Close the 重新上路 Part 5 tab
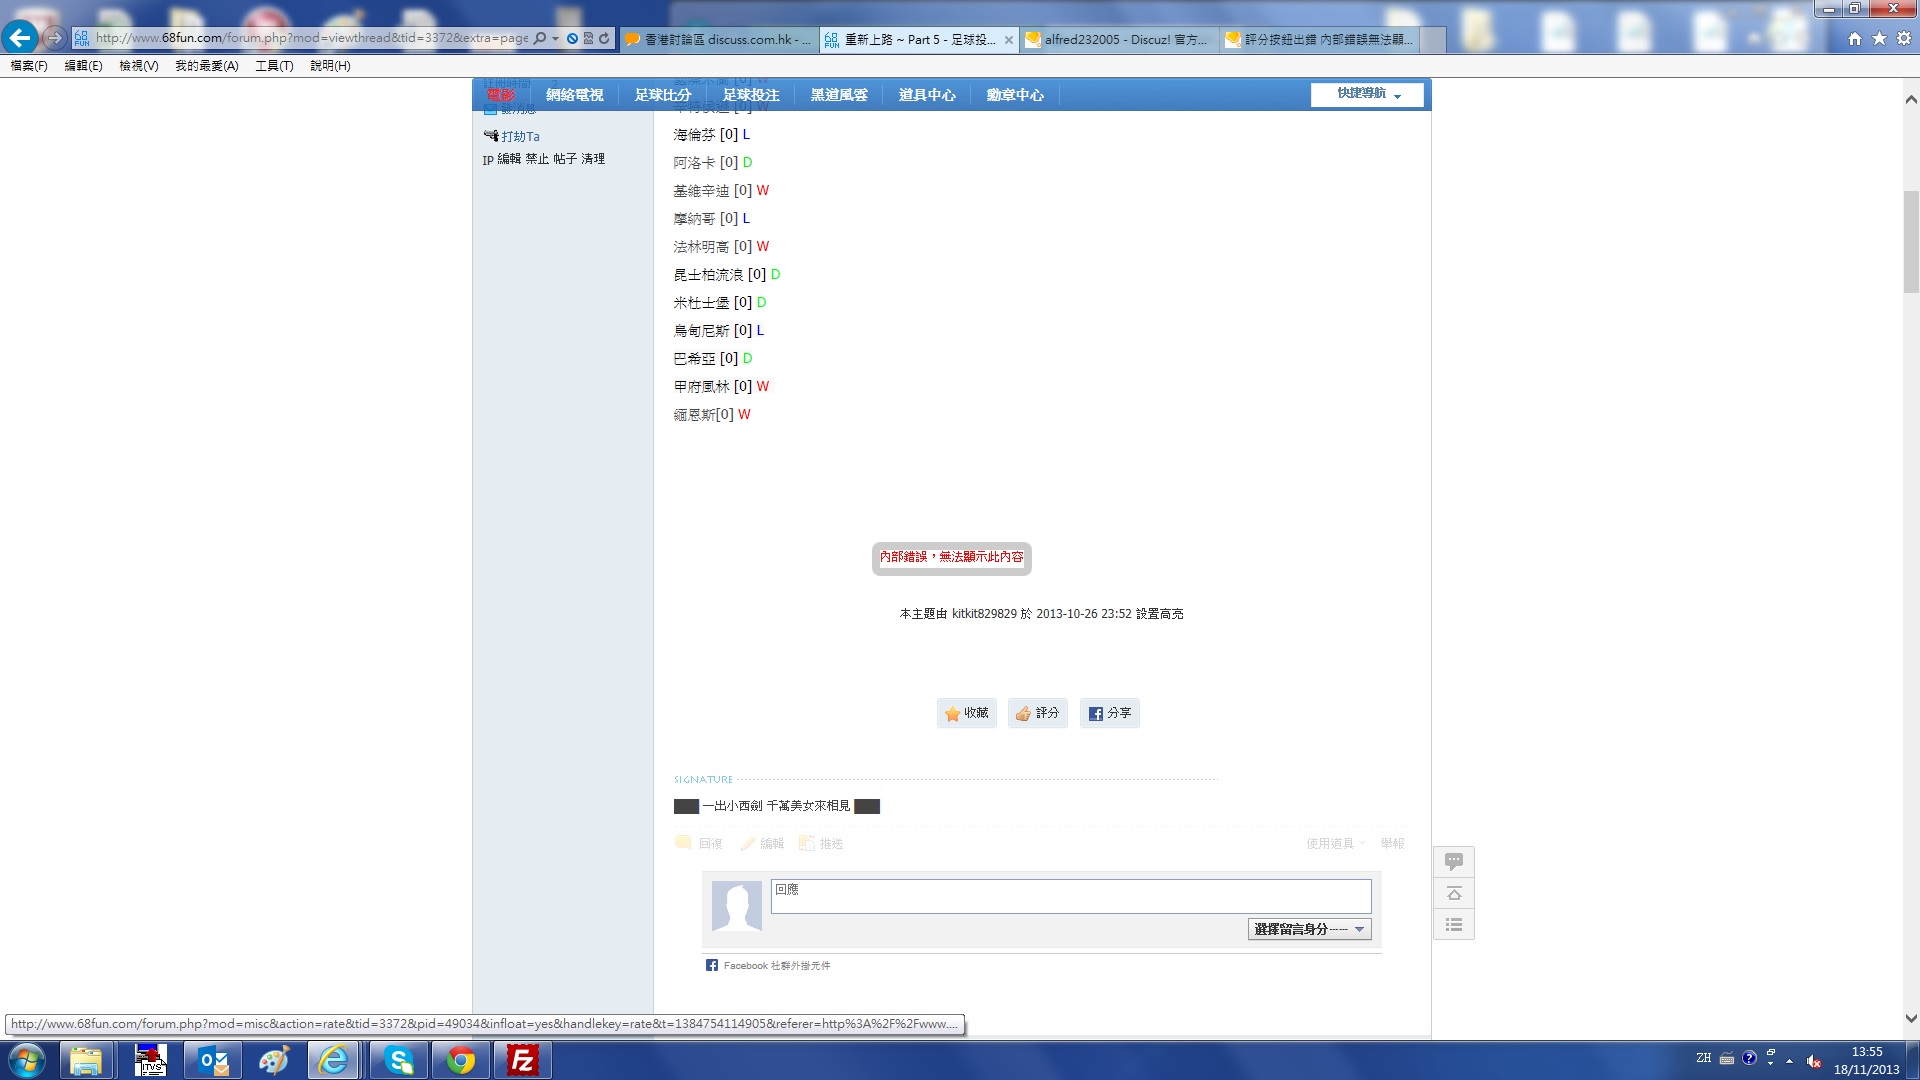Viewport: 1920px width, 1080px height. point(1008,40)
